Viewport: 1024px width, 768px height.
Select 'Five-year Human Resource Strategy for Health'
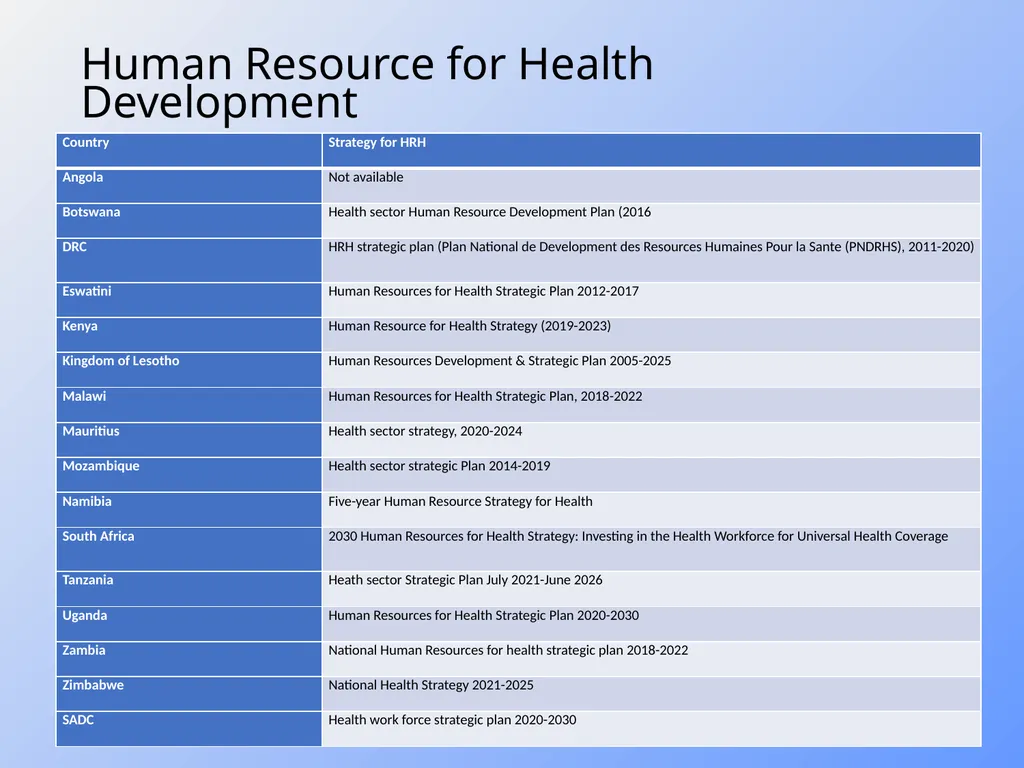pyautogui.click(x=651, y=509)
